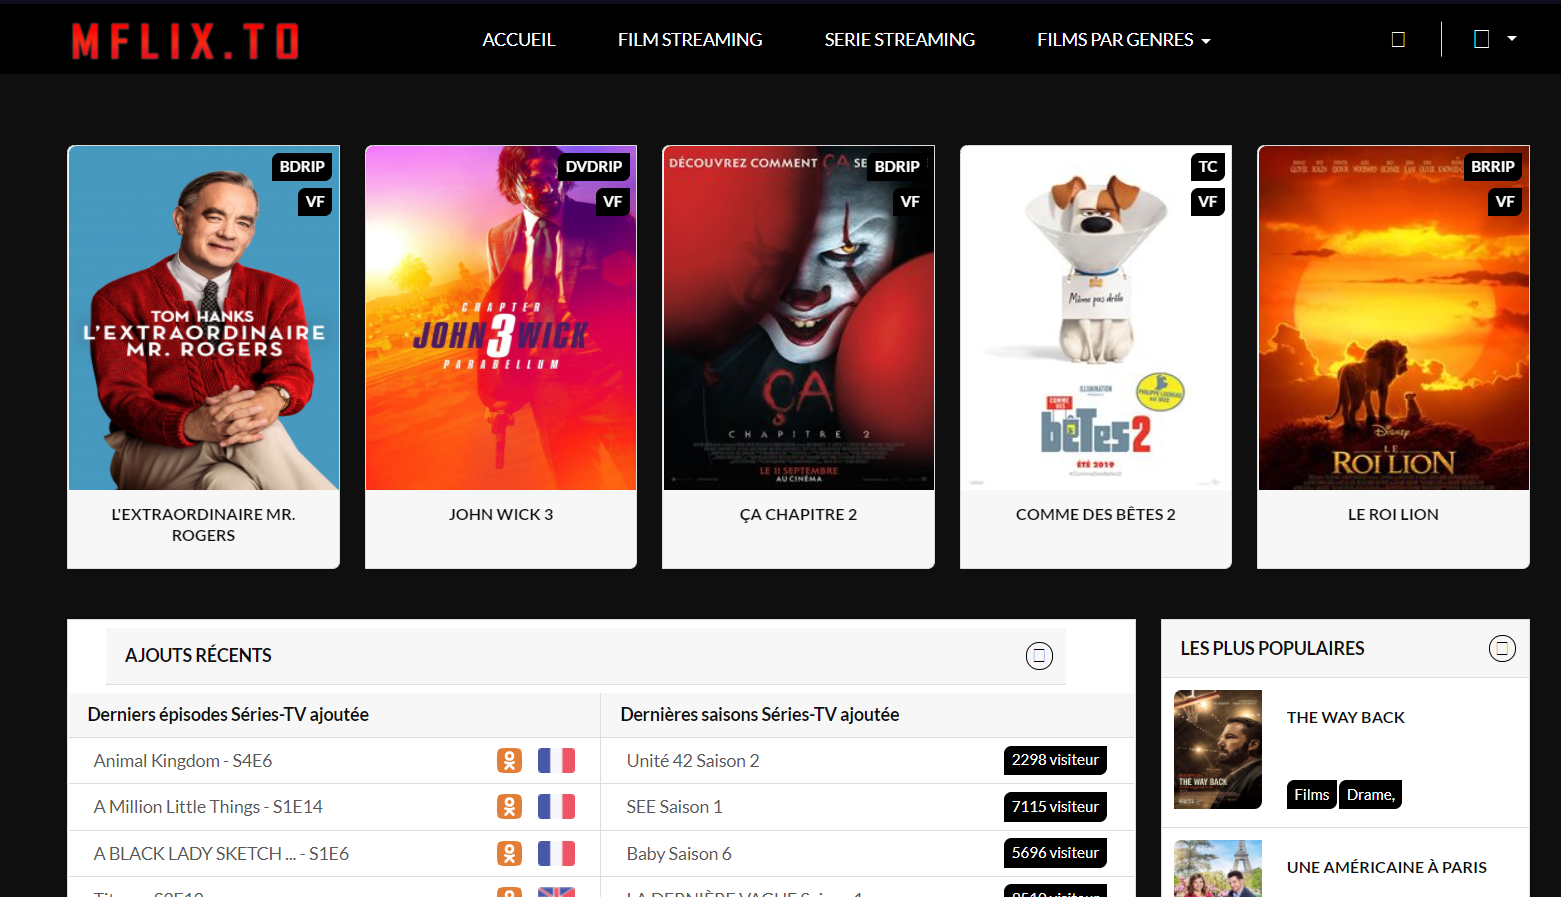Click AJOUTS RÉCENTS heading

(x=198, y=656)
